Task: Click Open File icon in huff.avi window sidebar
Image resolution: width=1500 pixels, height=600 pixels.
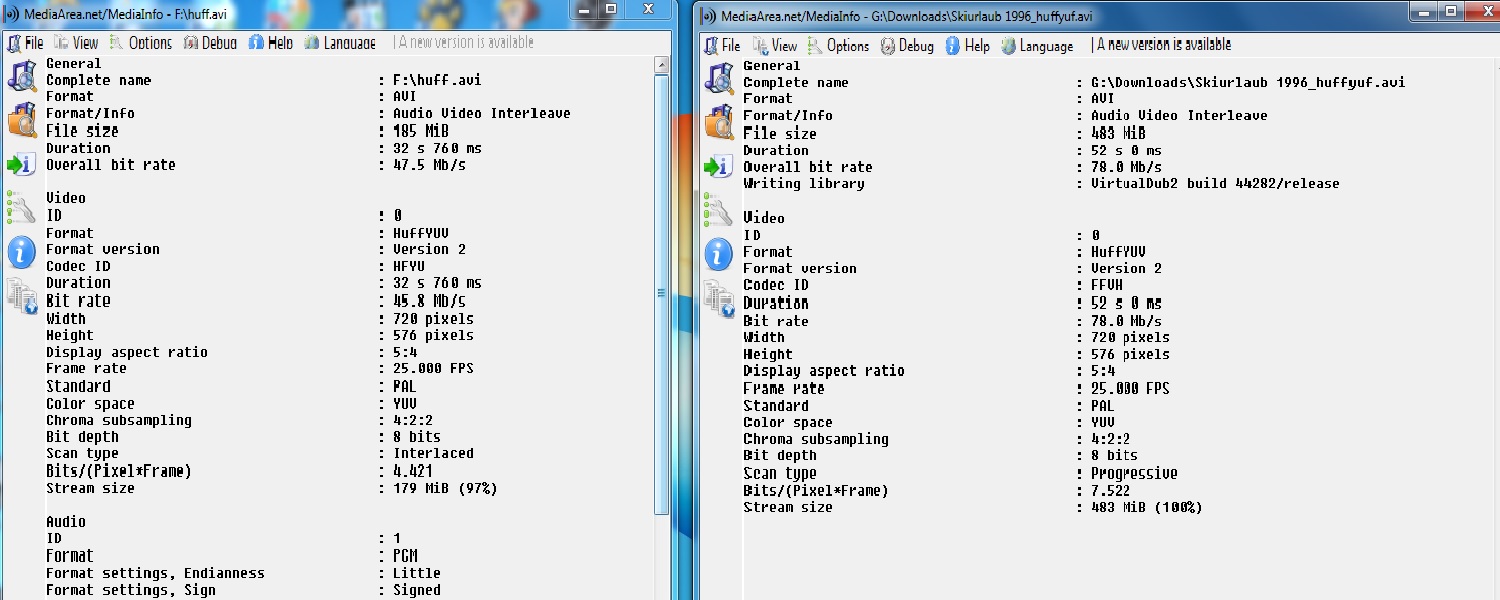Action: pyautogui.click(x=21, y=77)
